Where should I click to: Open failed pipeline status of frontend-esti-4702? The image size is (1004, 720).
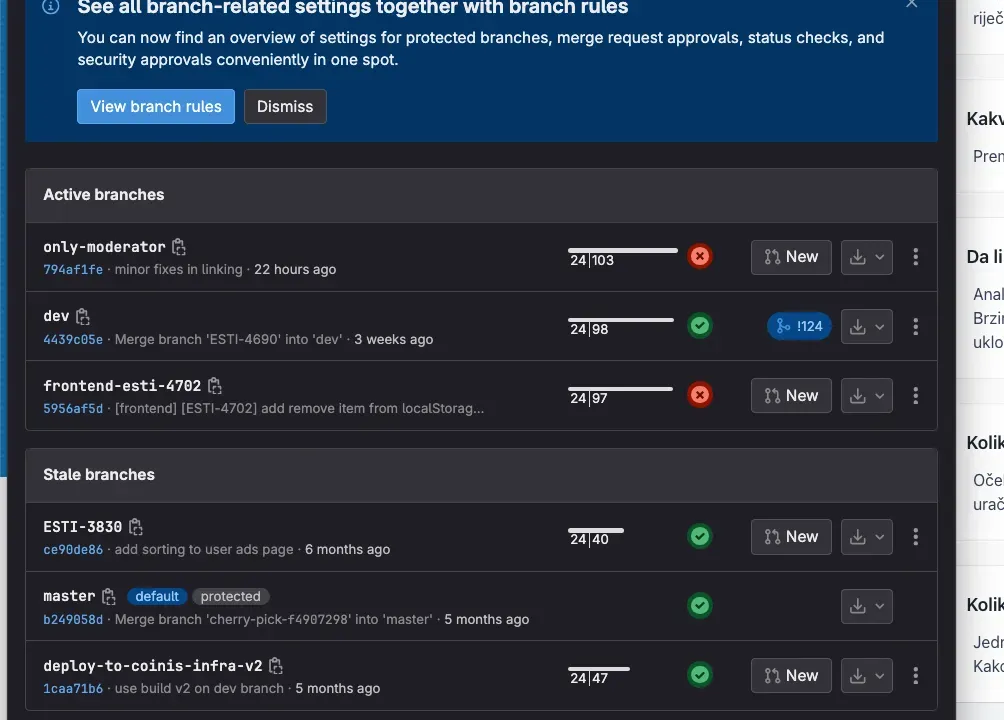point(700,396)
